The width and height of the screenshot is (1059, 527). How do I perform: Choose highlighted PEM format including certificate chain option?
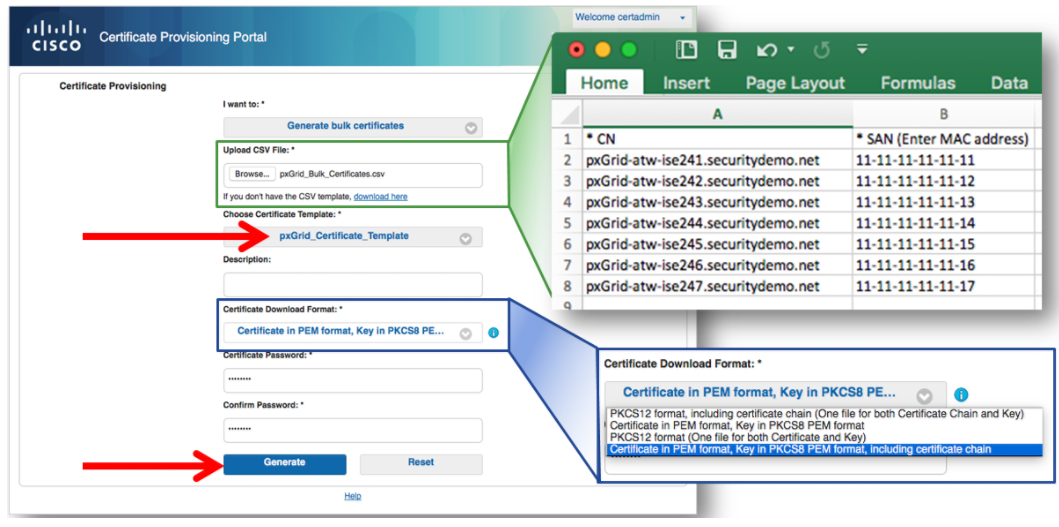(824, 449)
